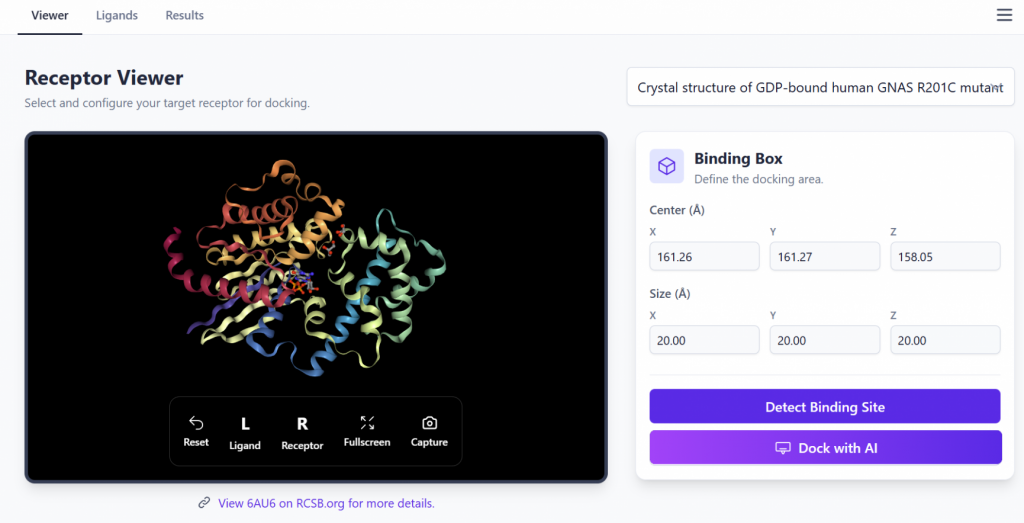Enter Fullscreen viewer mode
Image resolution: width=1024 pixels, height=523 pixels.
click(367, 423)
